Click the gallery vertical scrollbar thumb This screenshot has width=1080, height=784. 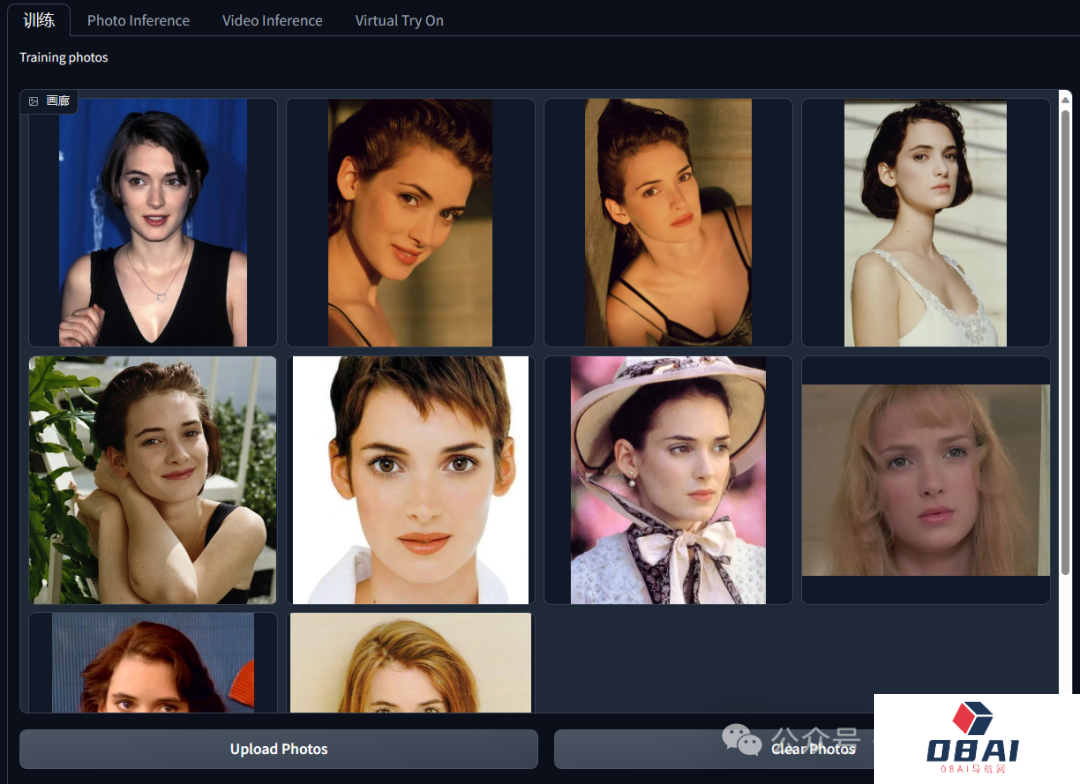(1066, 341)
